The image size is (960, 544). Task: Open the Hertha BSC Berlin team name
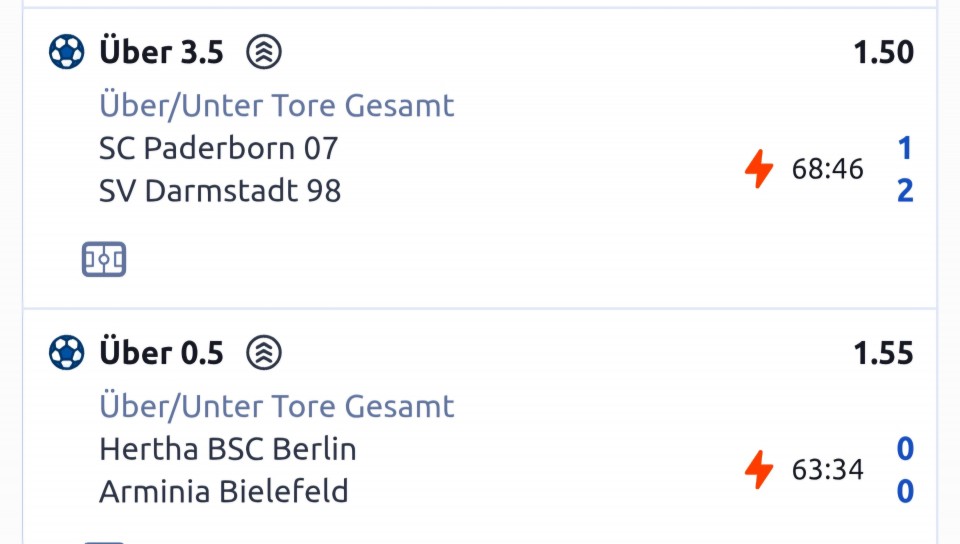tap(228, 449)
